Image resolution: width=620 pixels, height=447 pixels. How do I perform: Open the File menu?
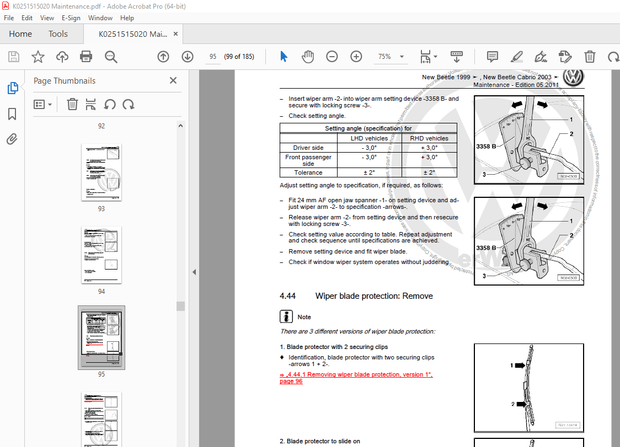click(9, 18)
